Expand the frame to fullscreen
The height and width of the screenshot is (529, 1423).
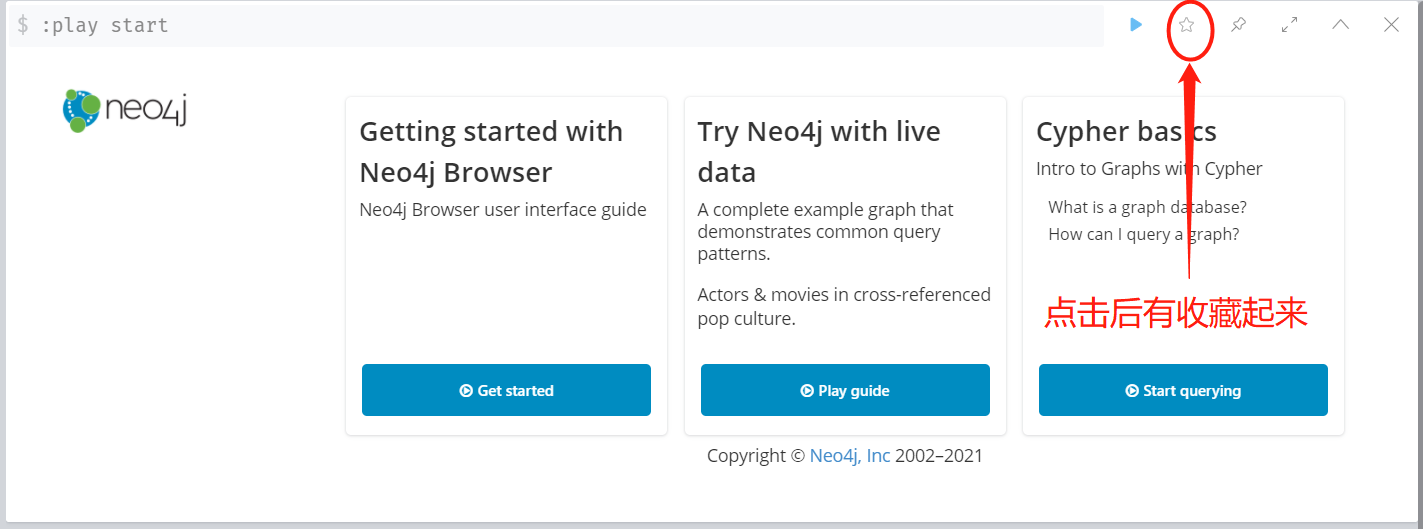[1290, 25]
